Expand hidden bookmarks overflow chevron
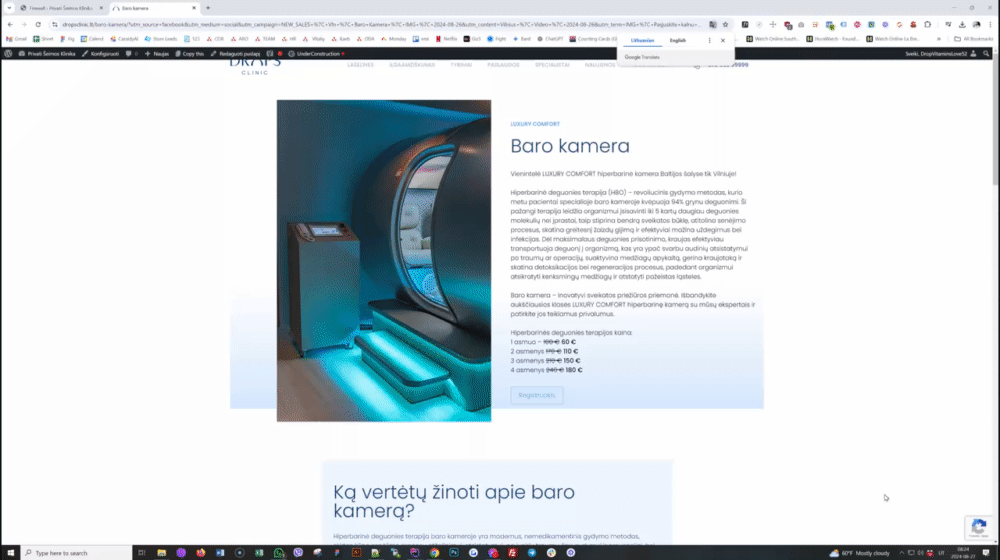The height and width of the screenshot is (560, 1000). click(939, 39)
